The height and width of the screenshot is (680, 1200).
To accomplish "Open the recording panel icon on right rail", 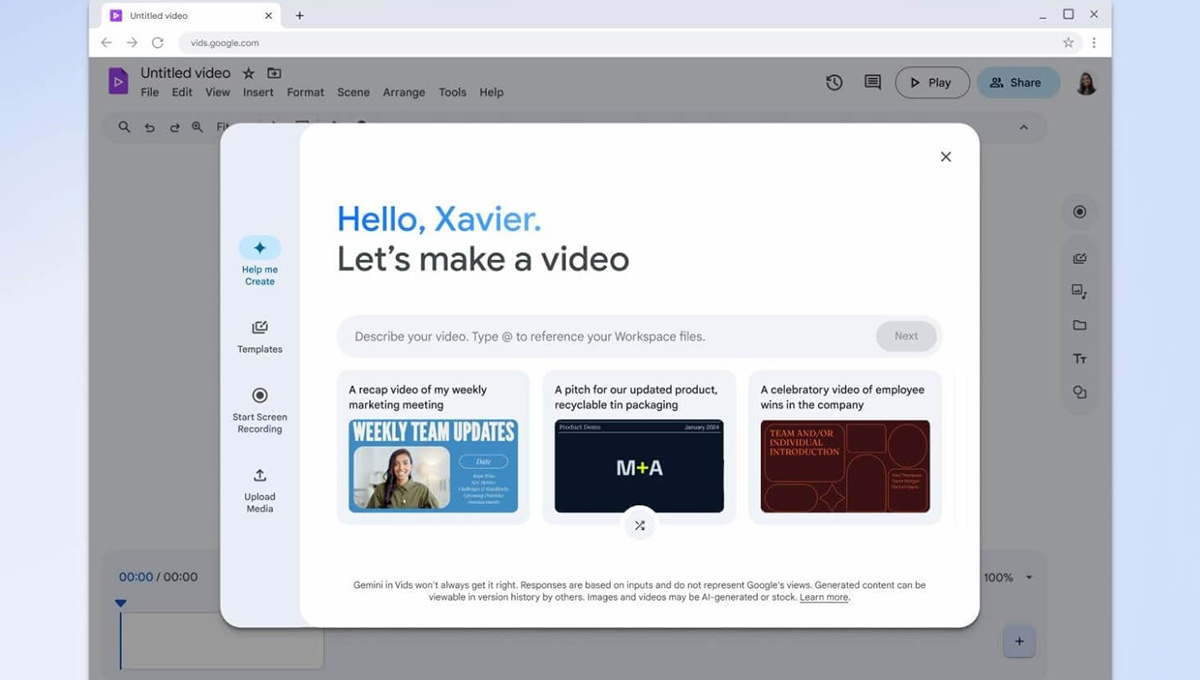I will [1080, 212].
